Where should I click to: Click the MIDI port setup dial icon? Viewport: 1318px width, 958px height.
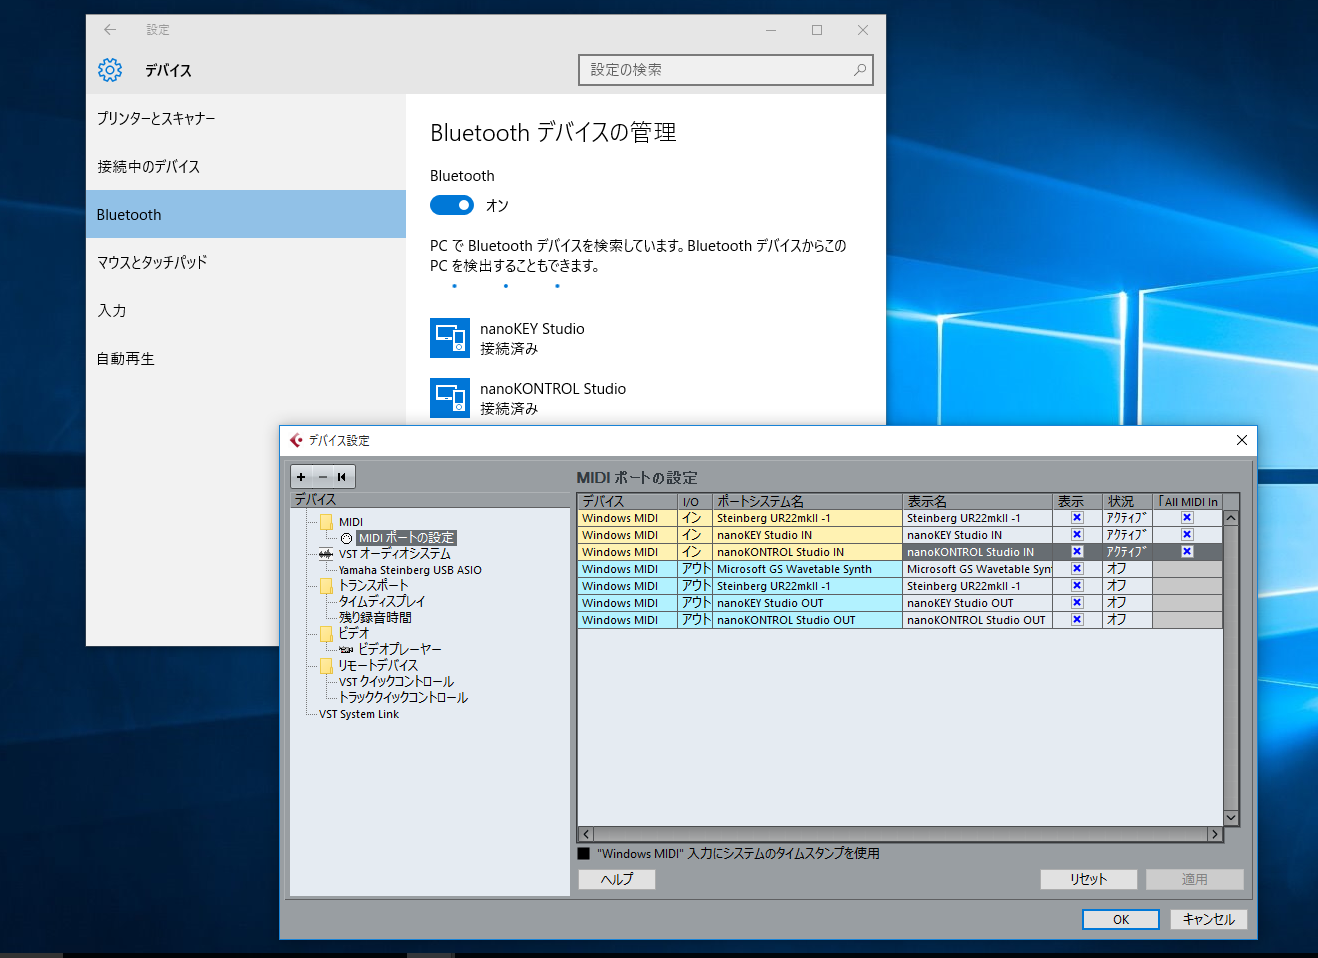pyautogui.click(x=346, y=538)
